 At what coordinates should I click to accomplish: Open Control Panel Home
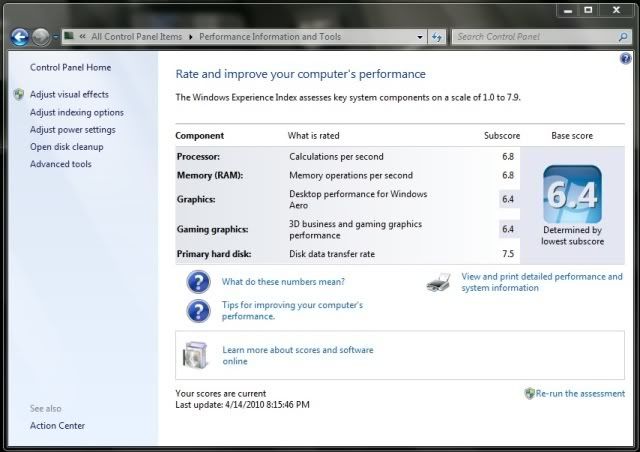coord(70,67)
